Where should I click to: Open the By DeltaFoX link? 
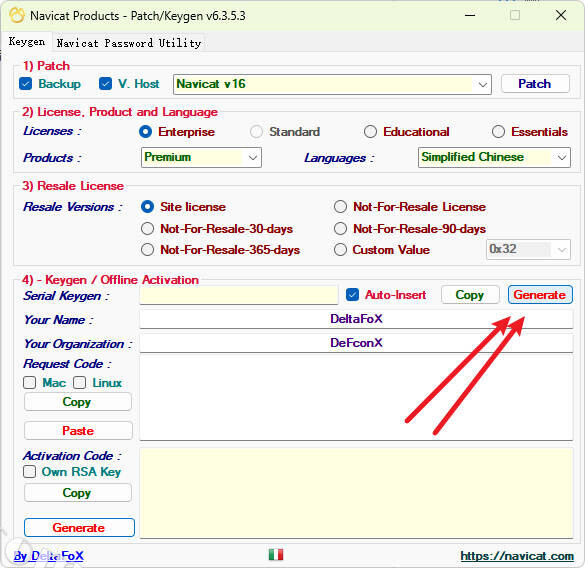pyautogui.click(x=49, y=556)
